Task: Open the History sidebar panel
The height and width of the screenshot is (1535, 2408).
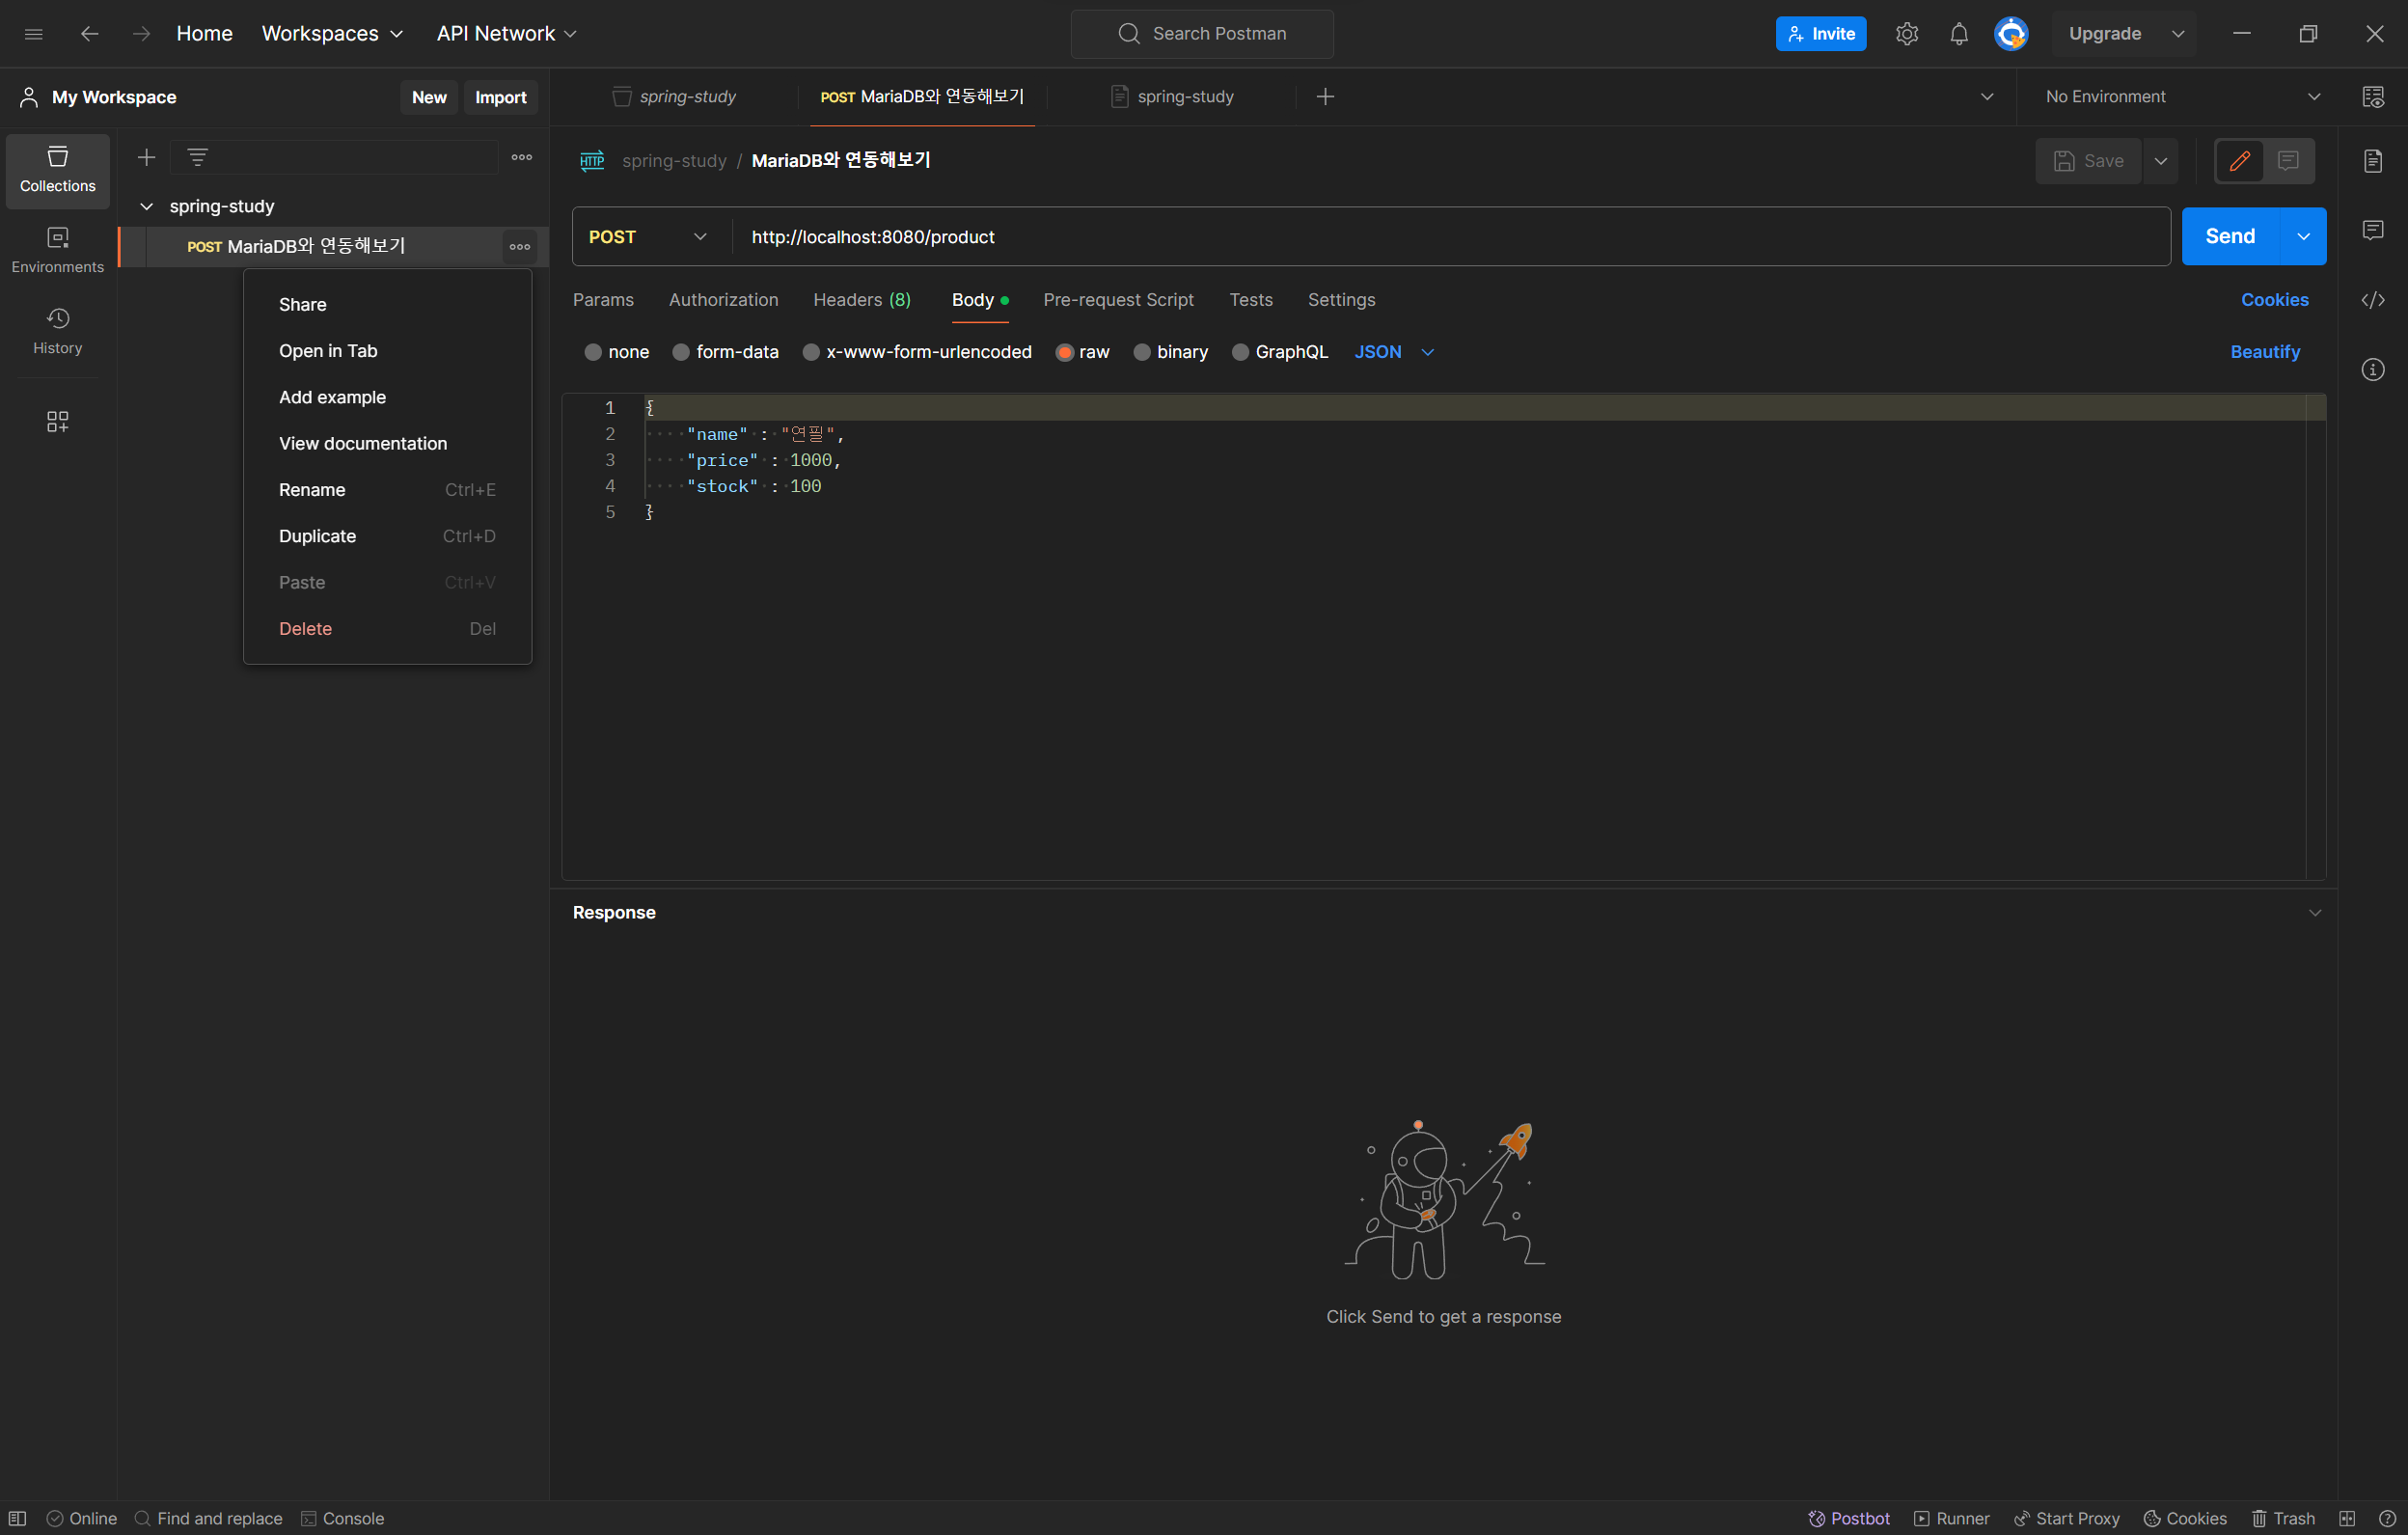Action: point(57,330)
